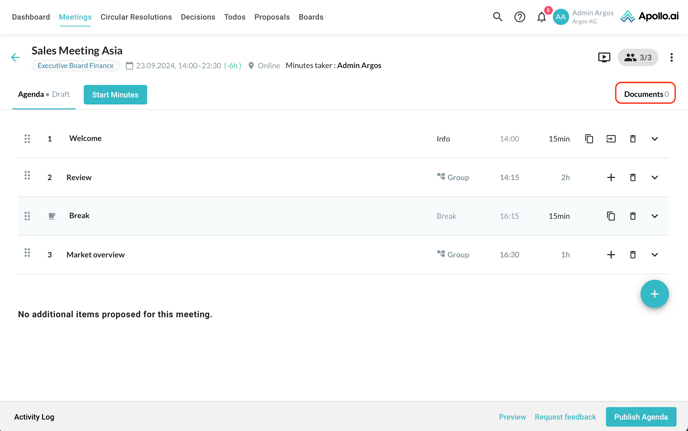Go back using the left arrow

point(15,58)
